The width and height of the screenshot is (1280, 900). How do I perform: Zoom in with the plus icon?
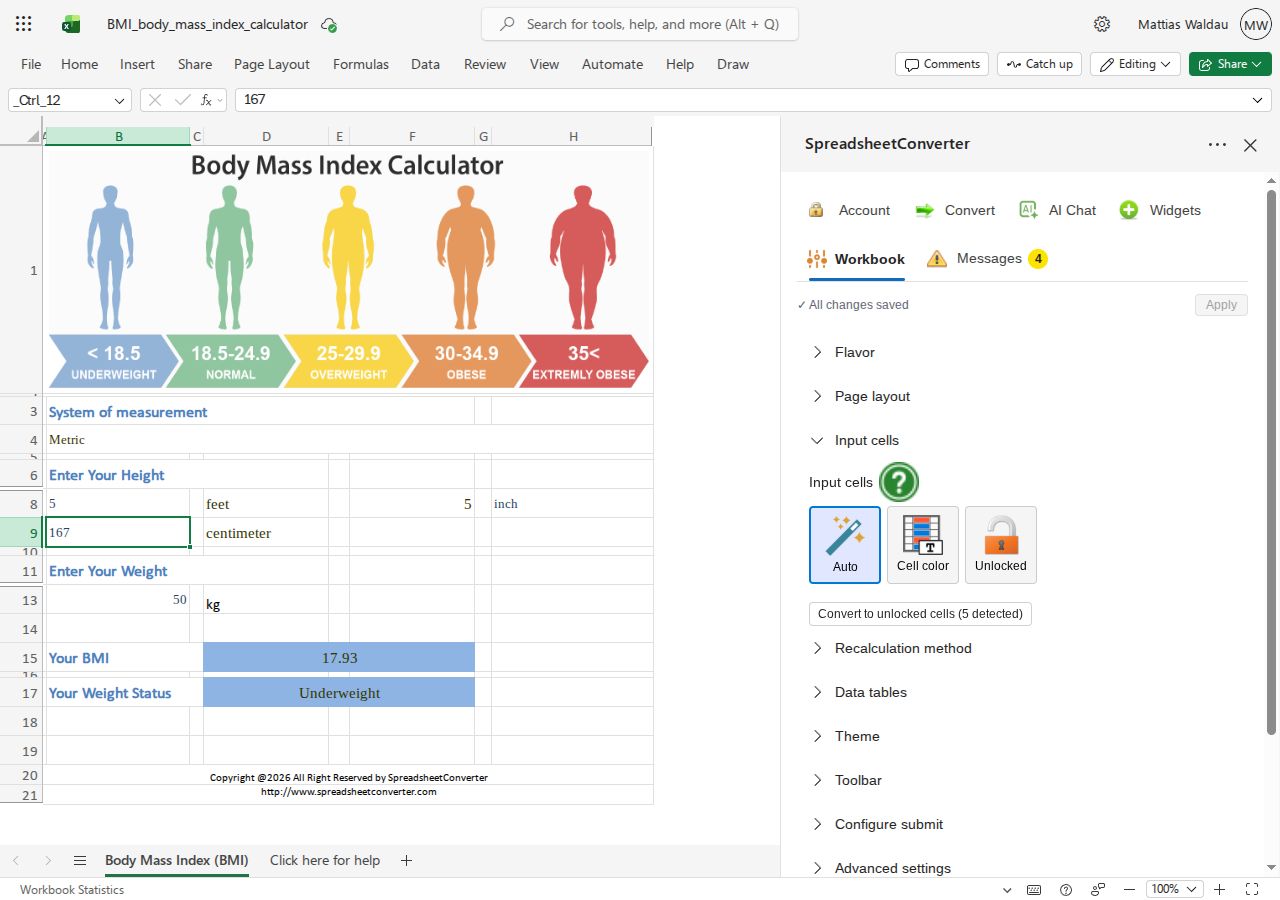click(1220, 889)
